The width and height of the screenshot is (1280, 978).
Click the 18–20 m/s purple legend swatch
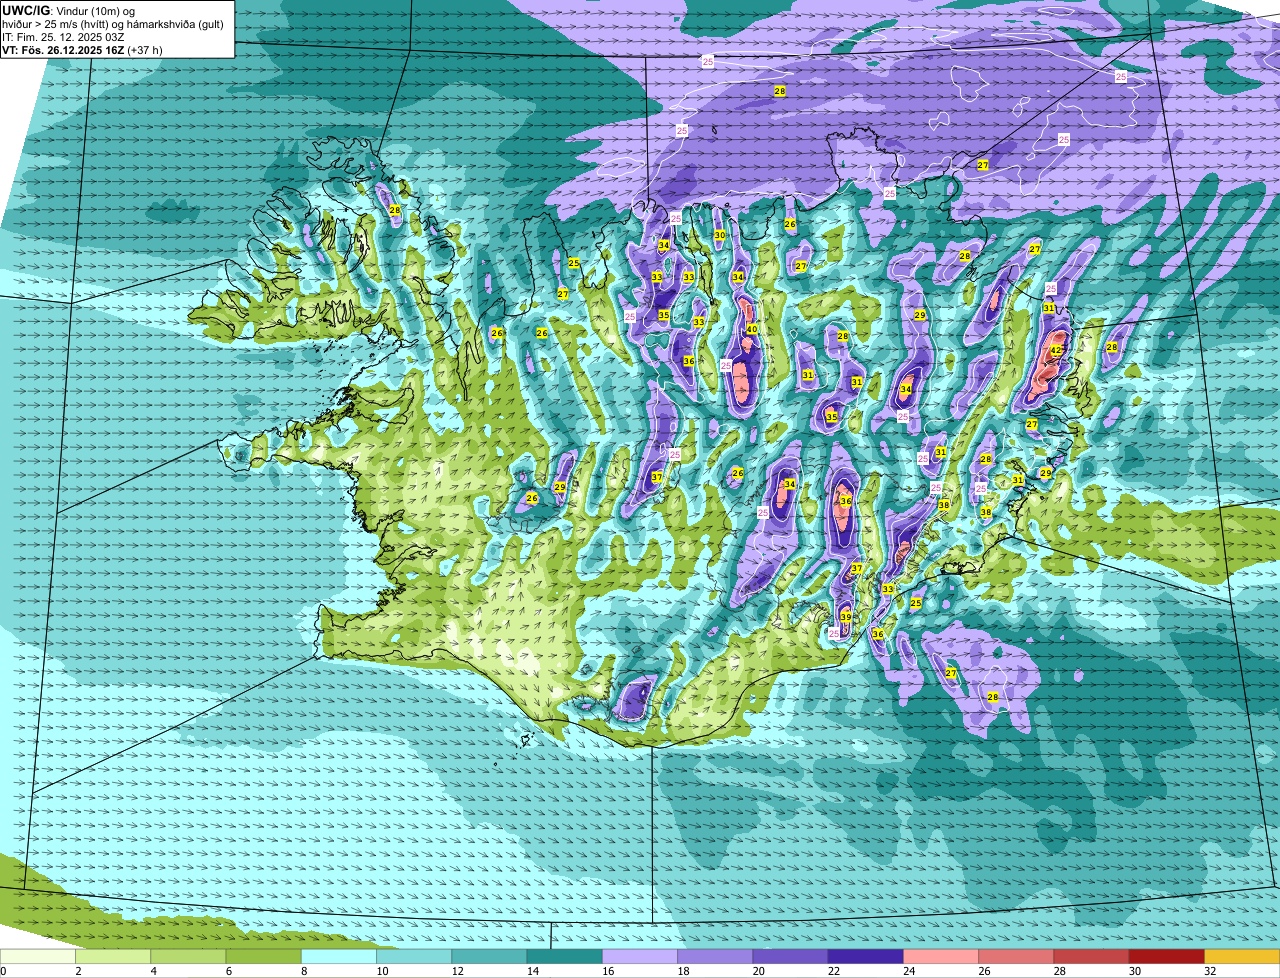(715, 957)
